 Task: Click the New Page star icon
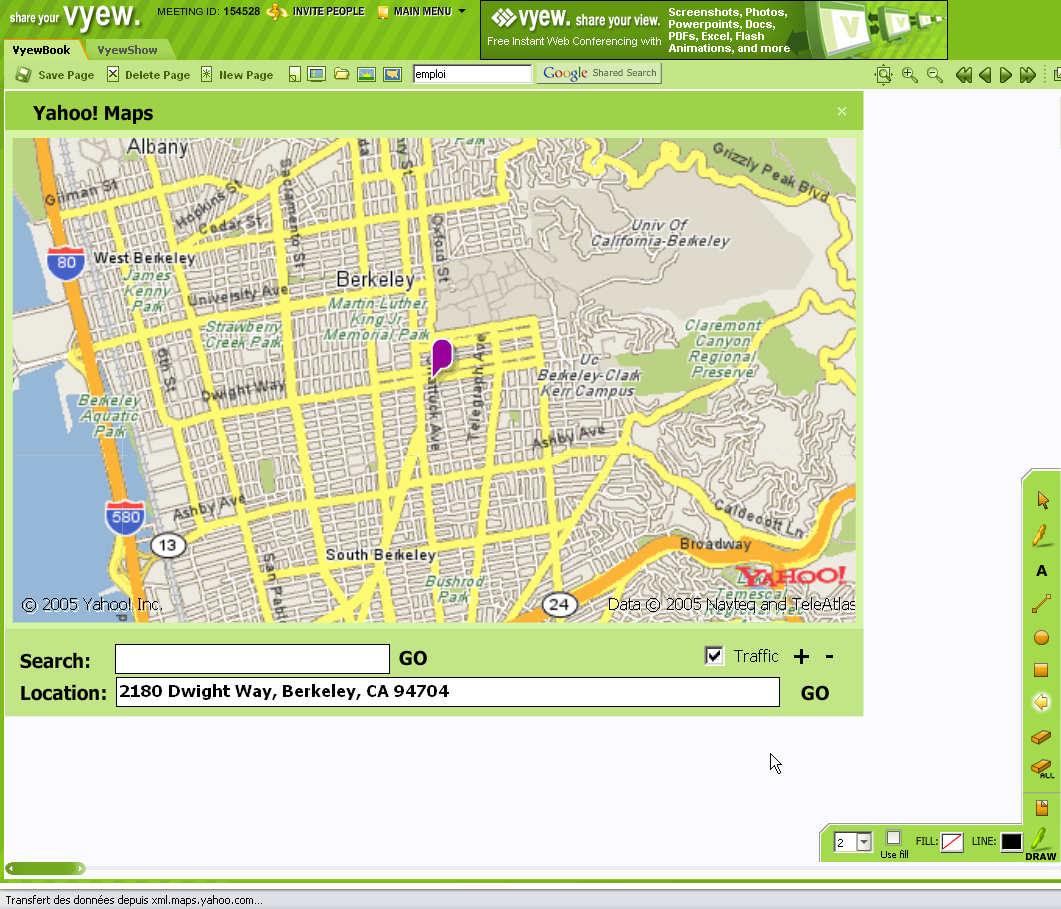point(206,74)
